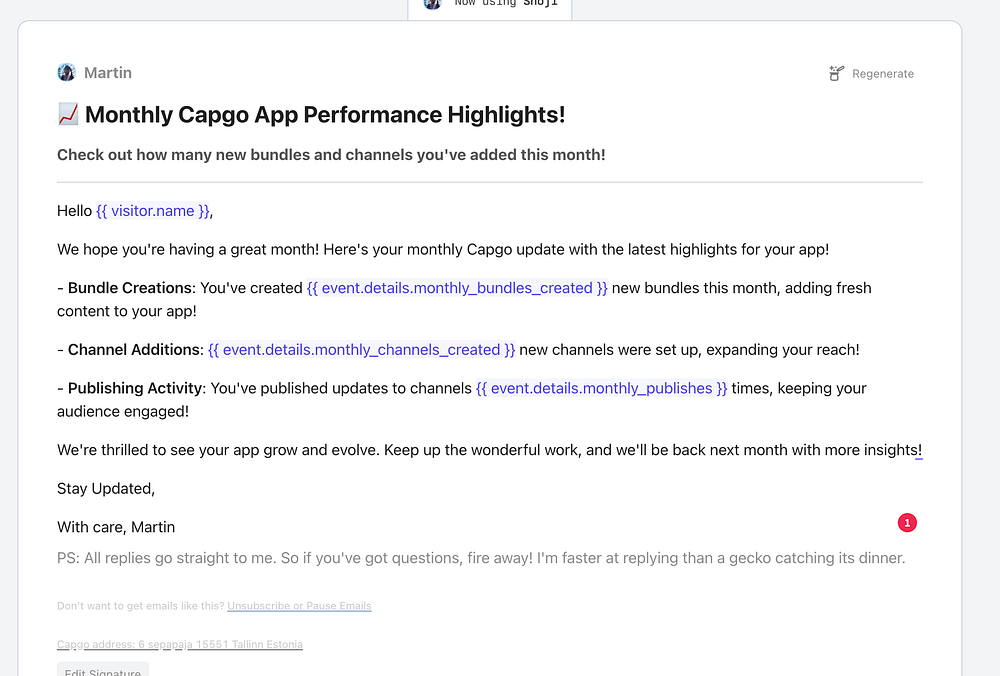Image resolution: width=1000 pixels, height=676 pixels.
Task: Click the underlined exclamation mark after 'insights'
Action: [919, 450]
